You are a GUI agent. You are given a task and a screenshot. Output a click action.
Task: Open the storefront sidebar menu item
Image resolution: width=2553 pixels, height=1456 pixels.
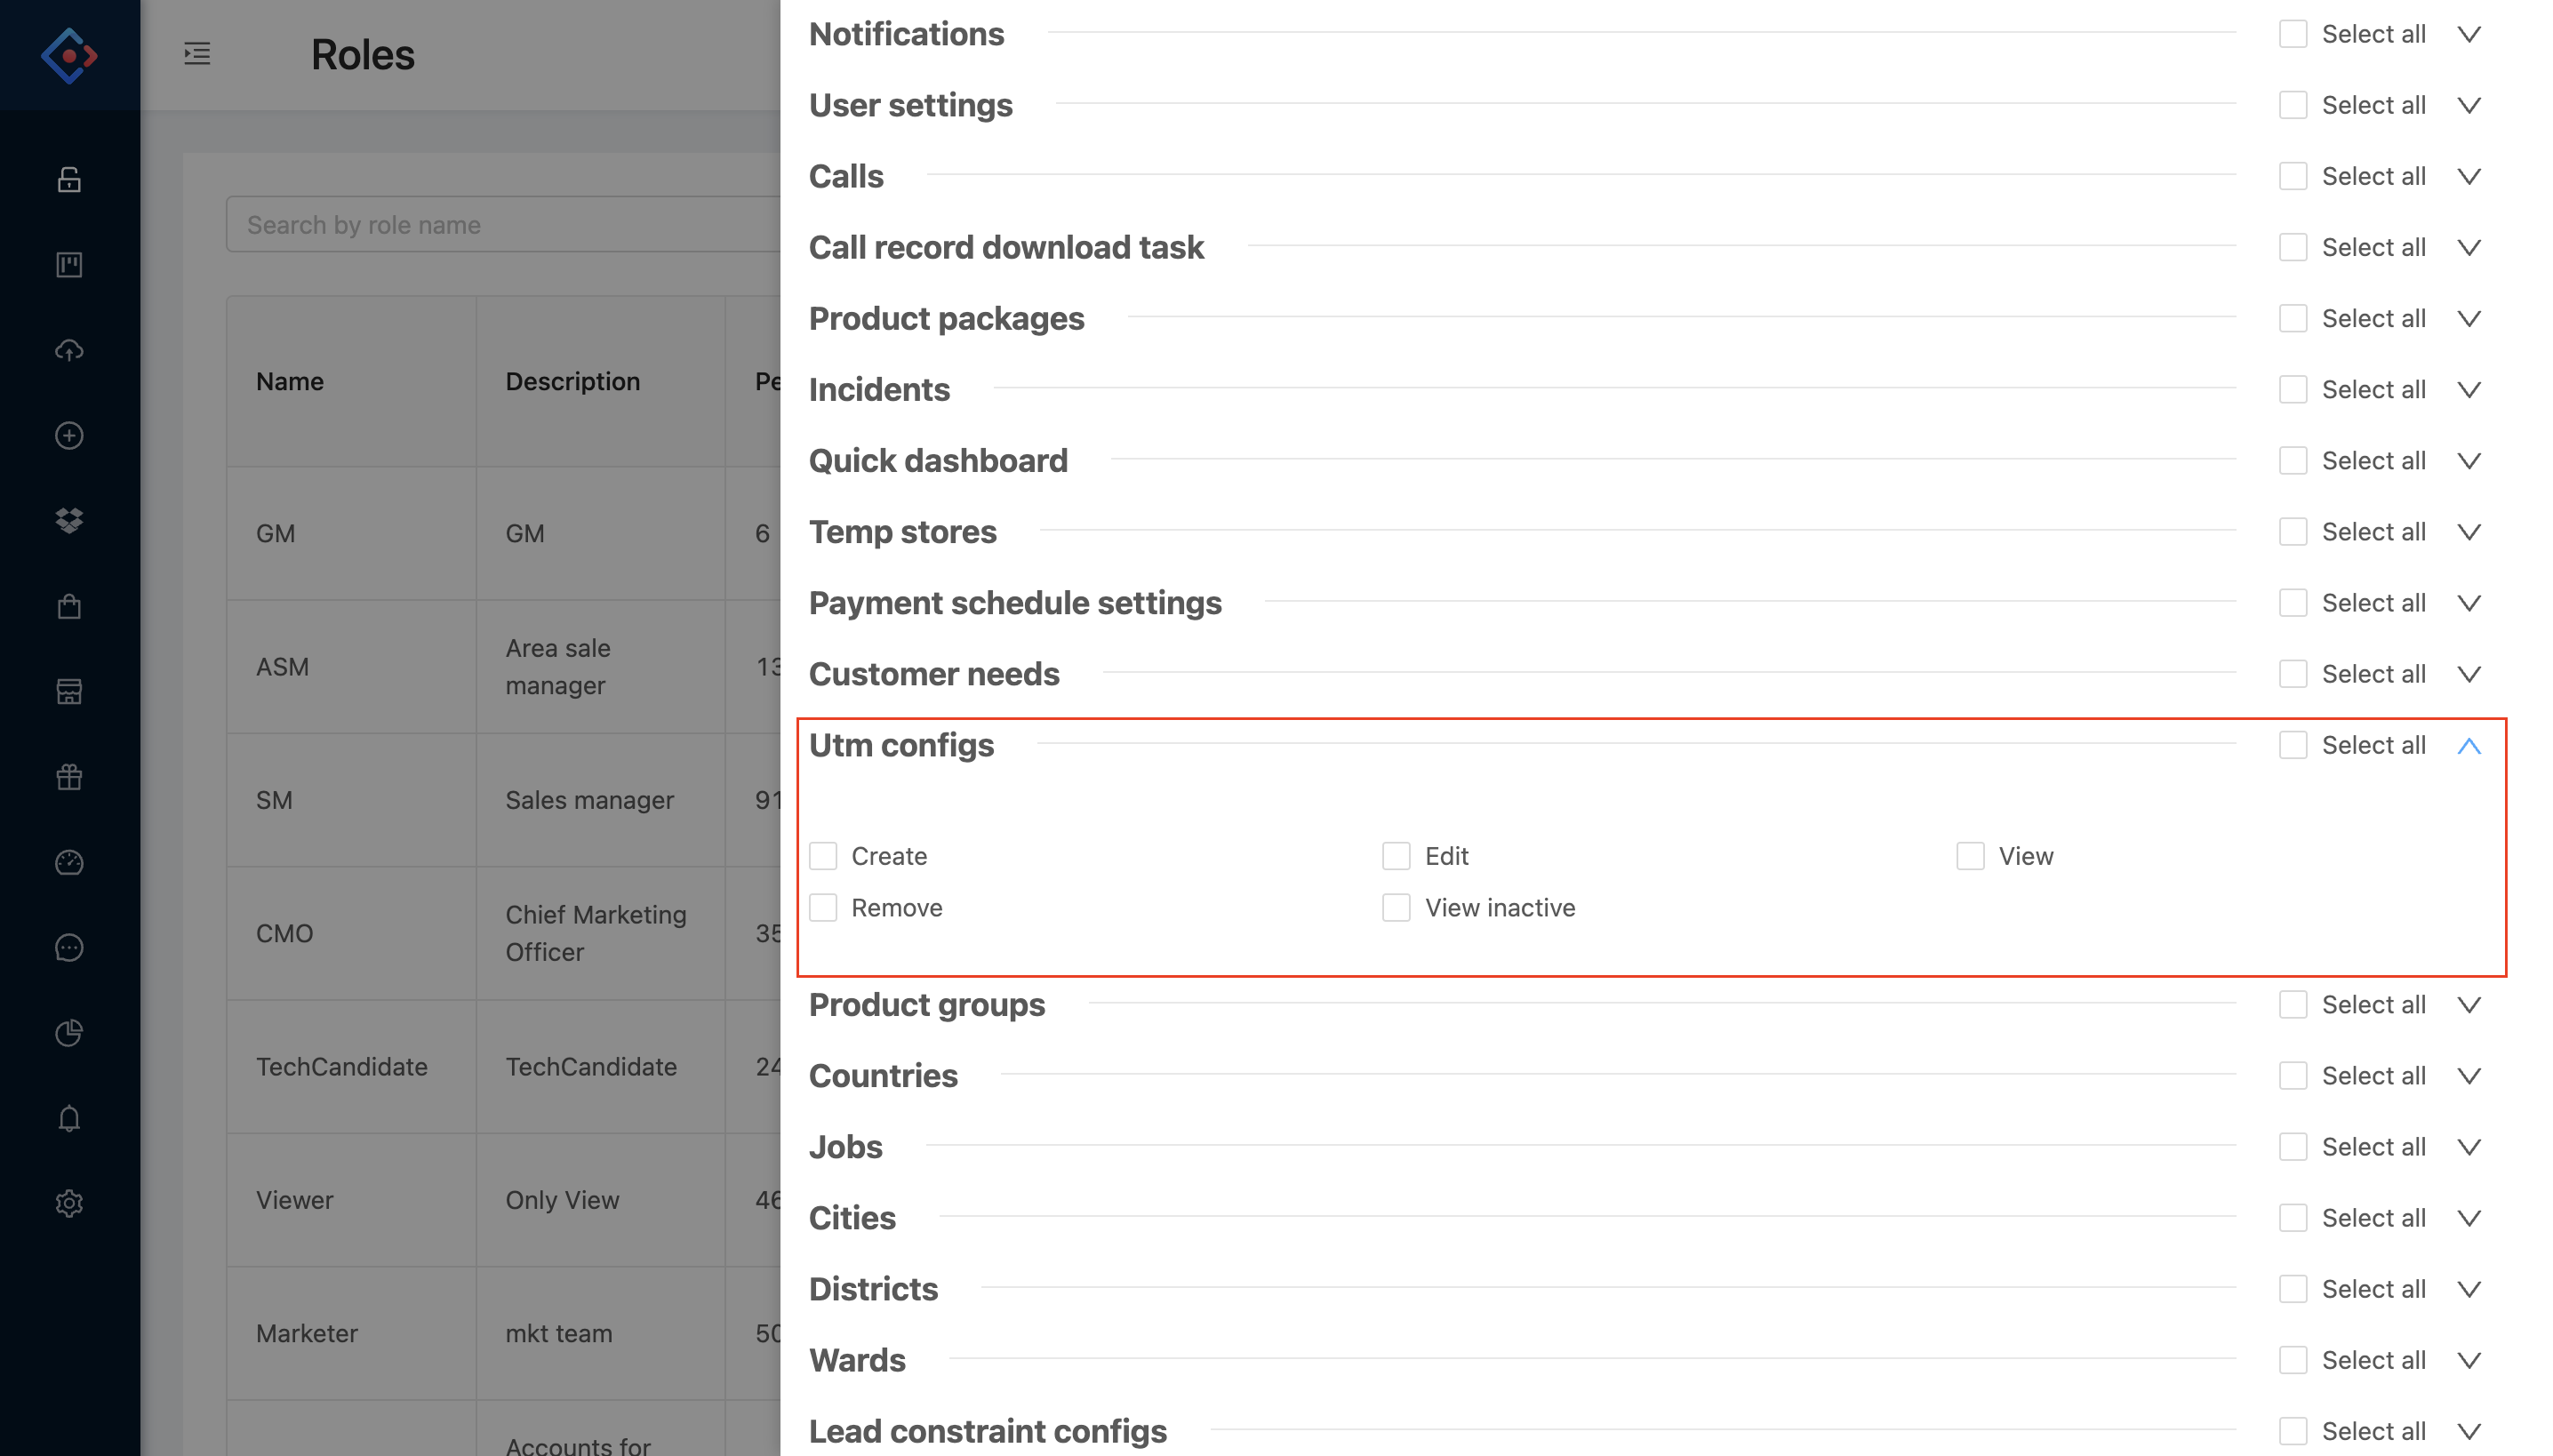point(69,691)
